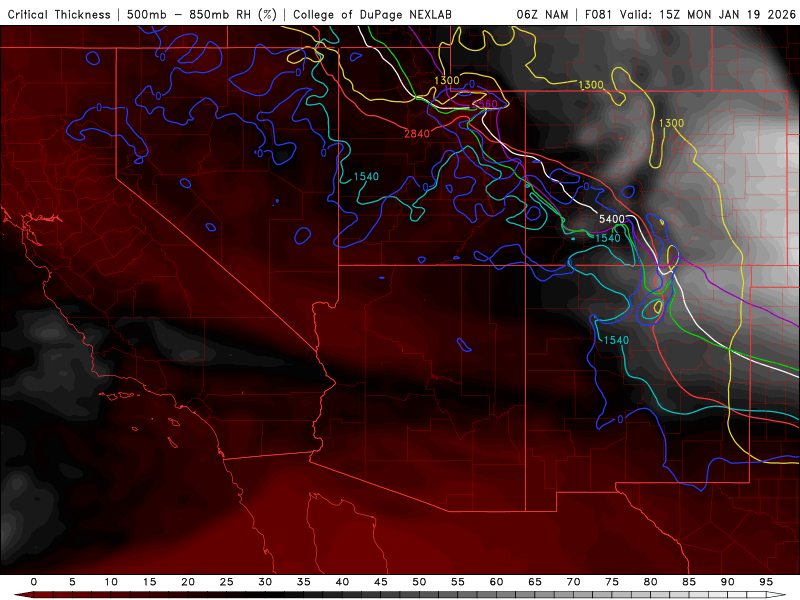The width and height of the screenshot is (800, 600).
Task: Select the '25' tick label on the legend
Action: coord(227,582)
